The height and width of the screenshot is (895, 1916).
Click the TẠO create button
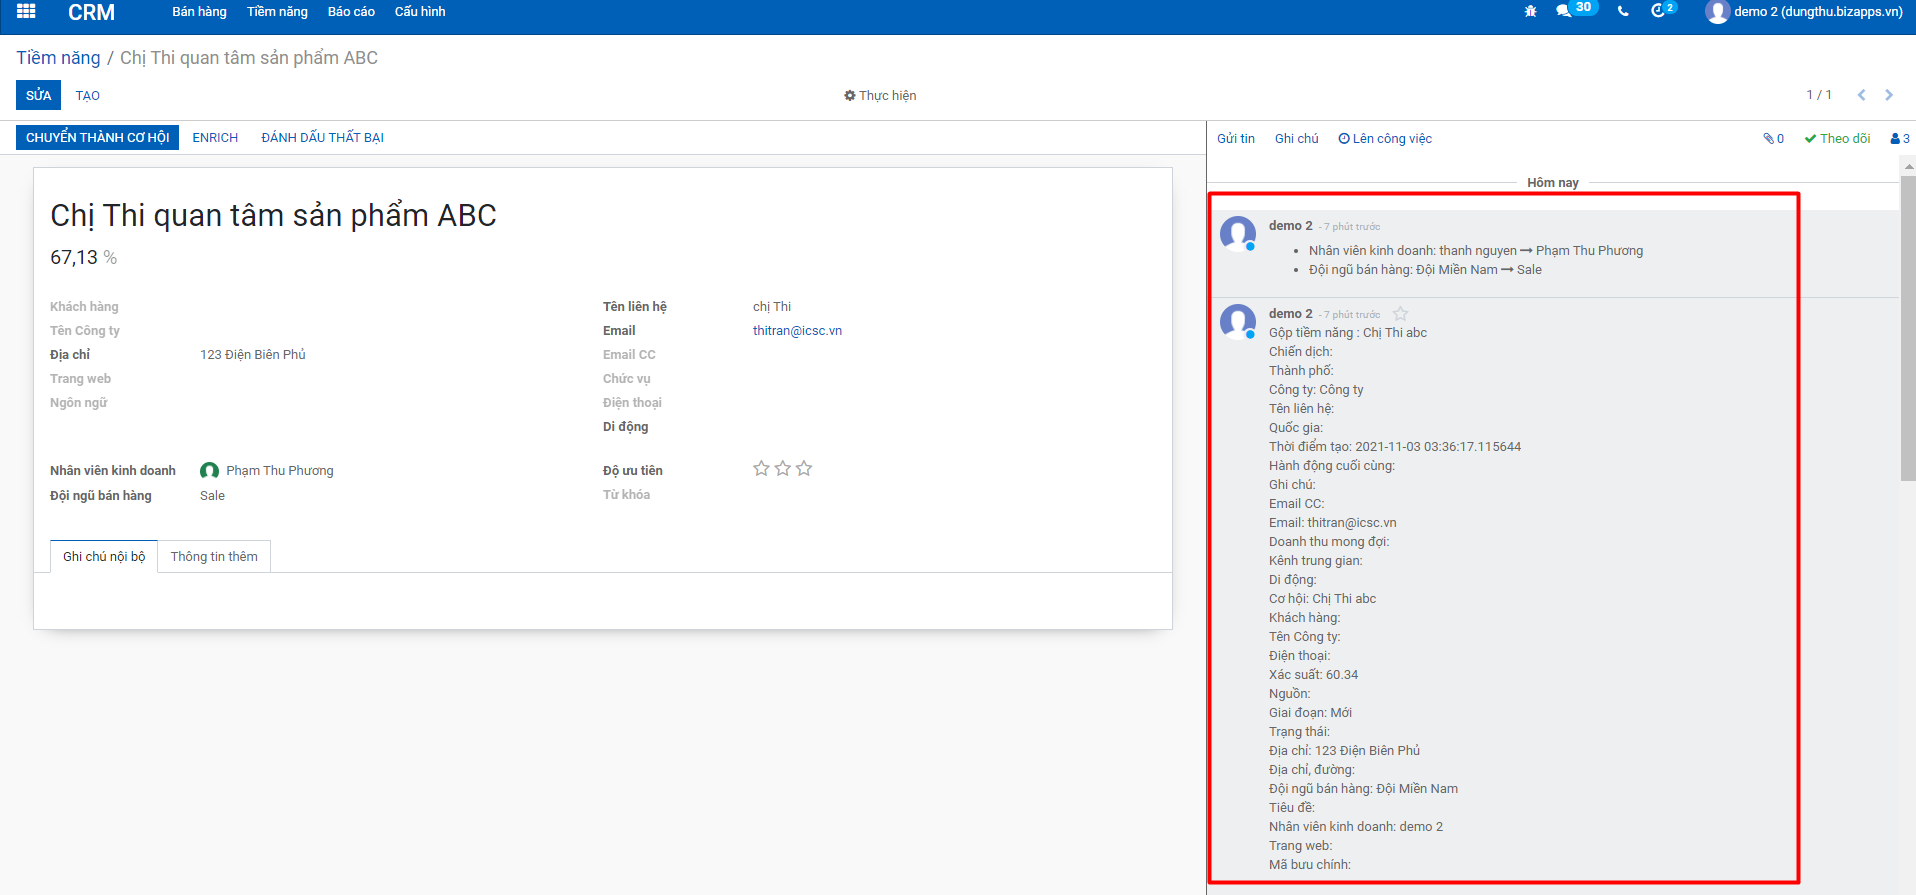(88, 96)
